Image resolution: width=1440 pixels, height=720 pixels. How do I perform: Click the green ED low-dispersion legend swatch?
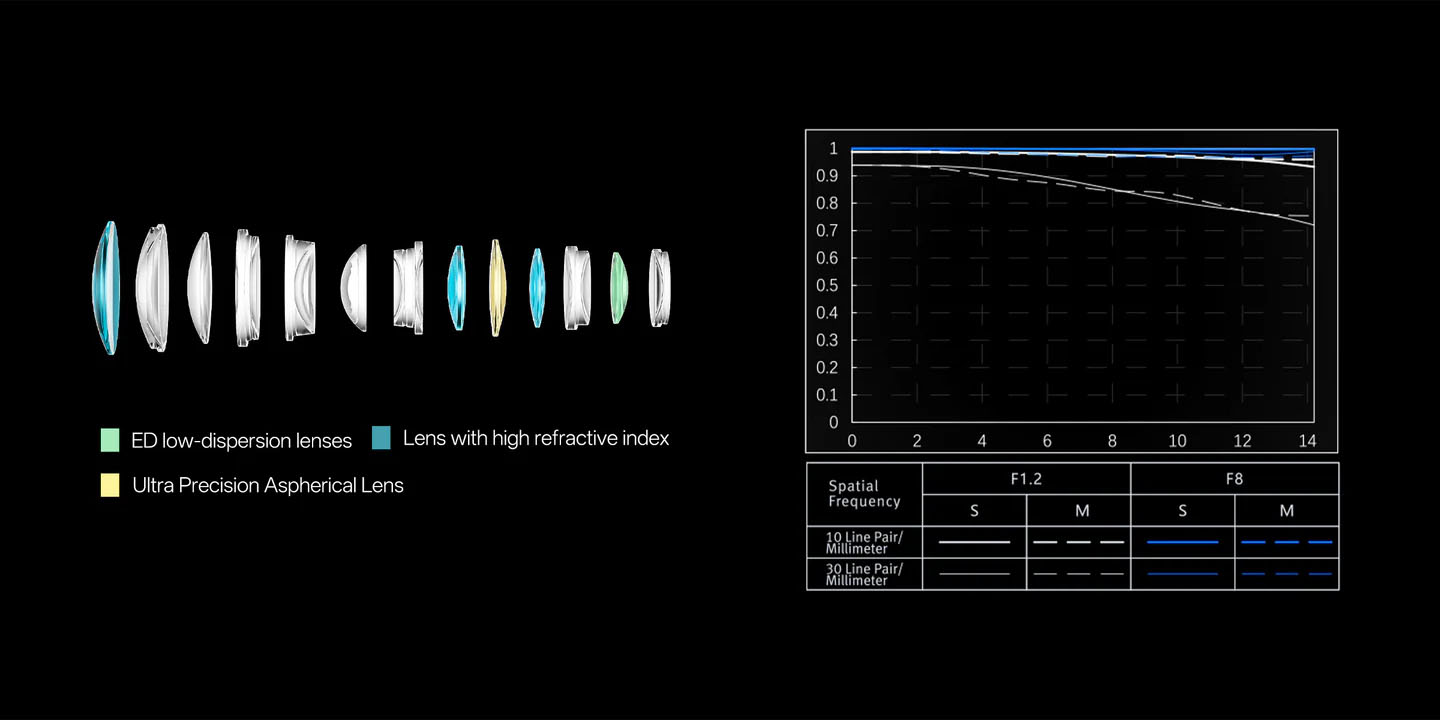tap(110, 440)
